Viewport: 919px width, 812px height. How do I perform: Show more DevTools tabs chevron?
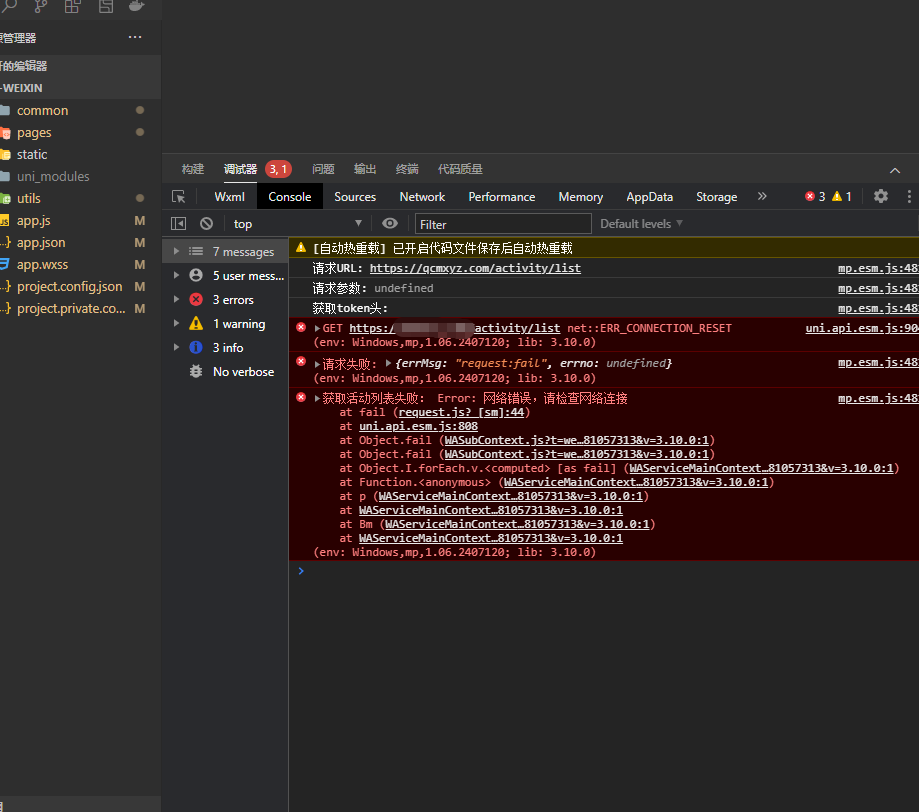click(762, 196)
